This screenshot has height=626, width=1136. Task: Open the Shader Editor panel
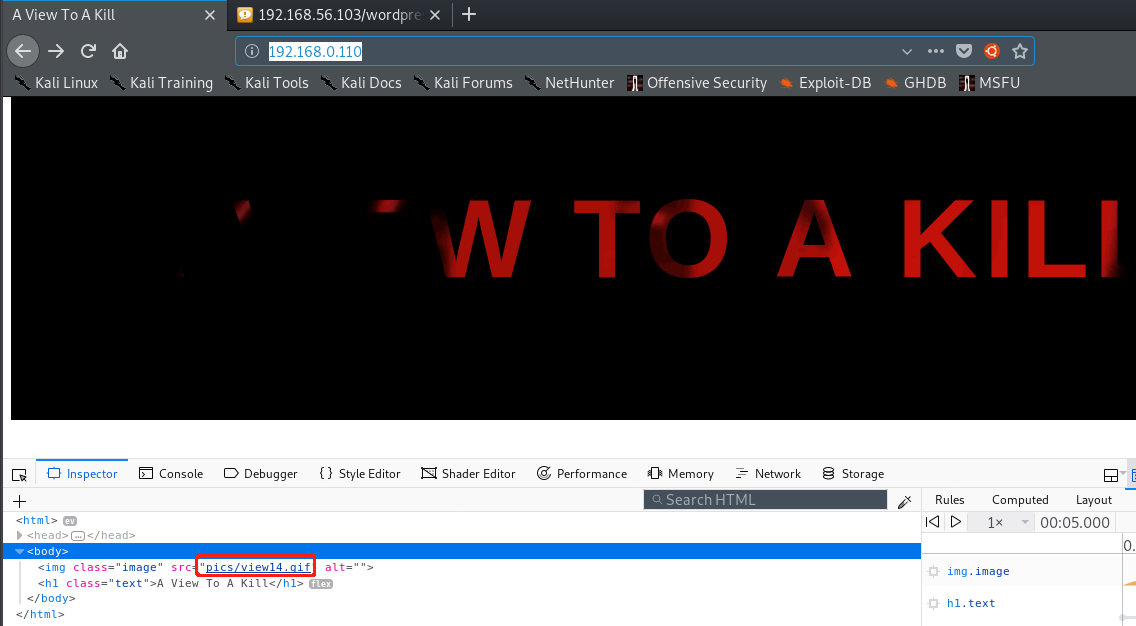468,473
